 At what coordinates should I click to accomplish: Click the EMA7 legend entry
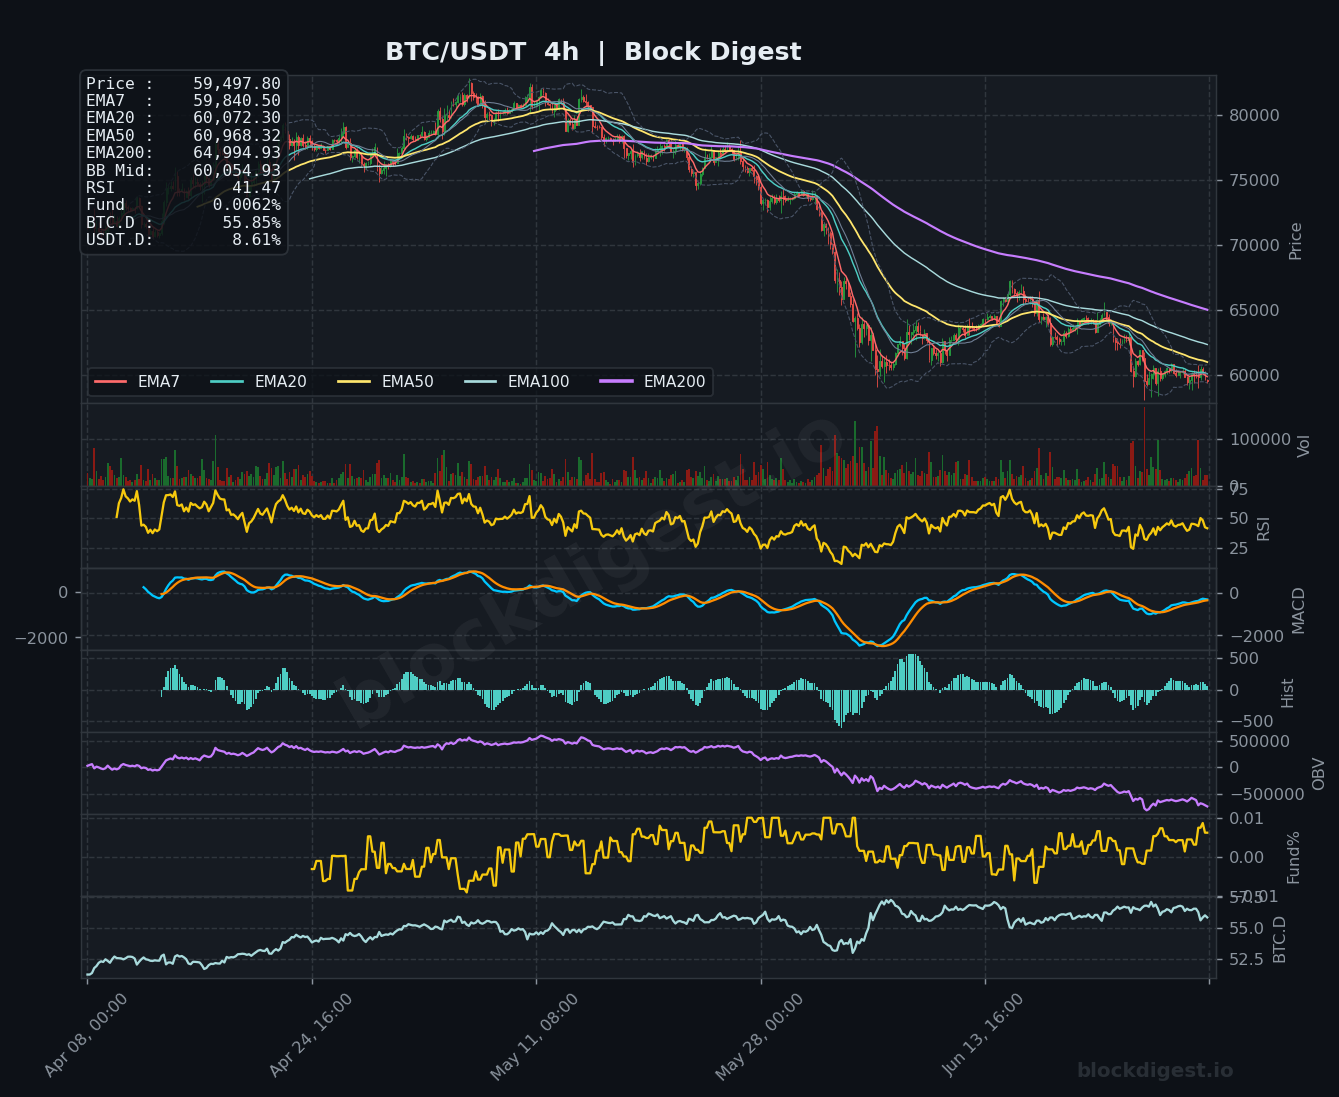click(x=137, y=382)
